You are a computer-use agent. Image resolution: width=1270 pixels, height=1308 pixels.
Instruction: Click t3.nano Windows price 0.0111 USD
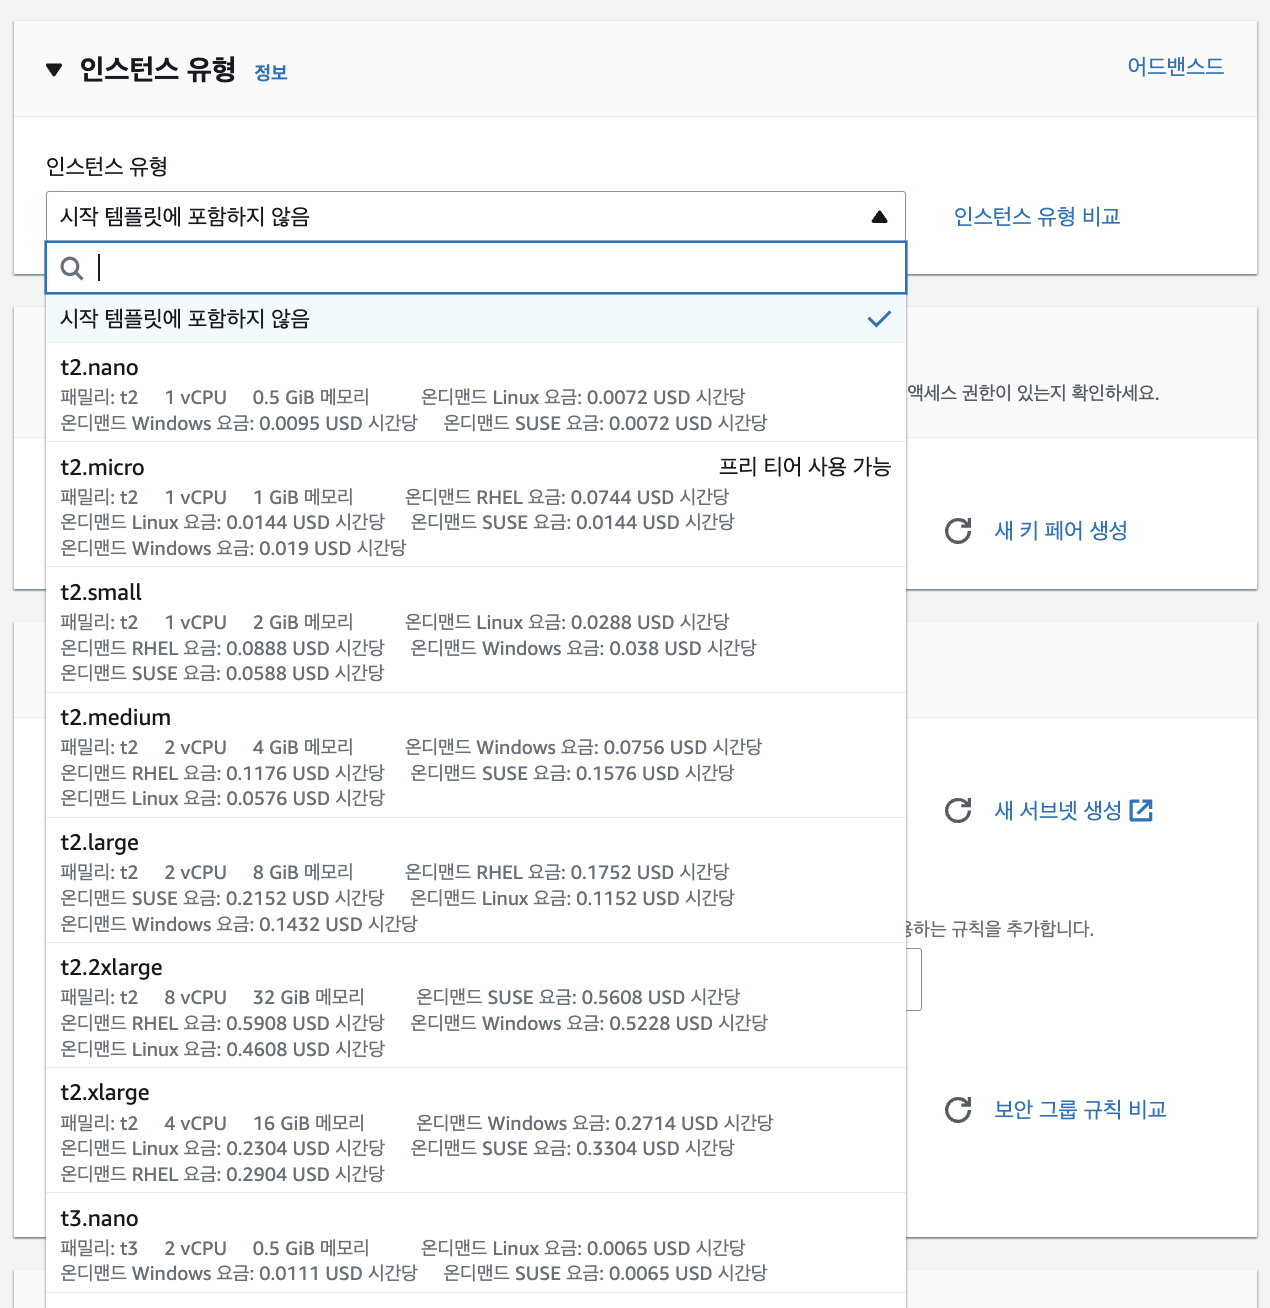239,1273
